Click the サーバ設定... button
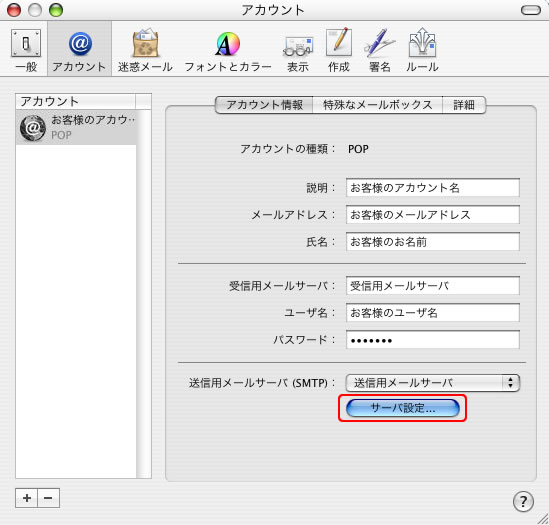This screenshot has height=525, width=549. point(403,408)
